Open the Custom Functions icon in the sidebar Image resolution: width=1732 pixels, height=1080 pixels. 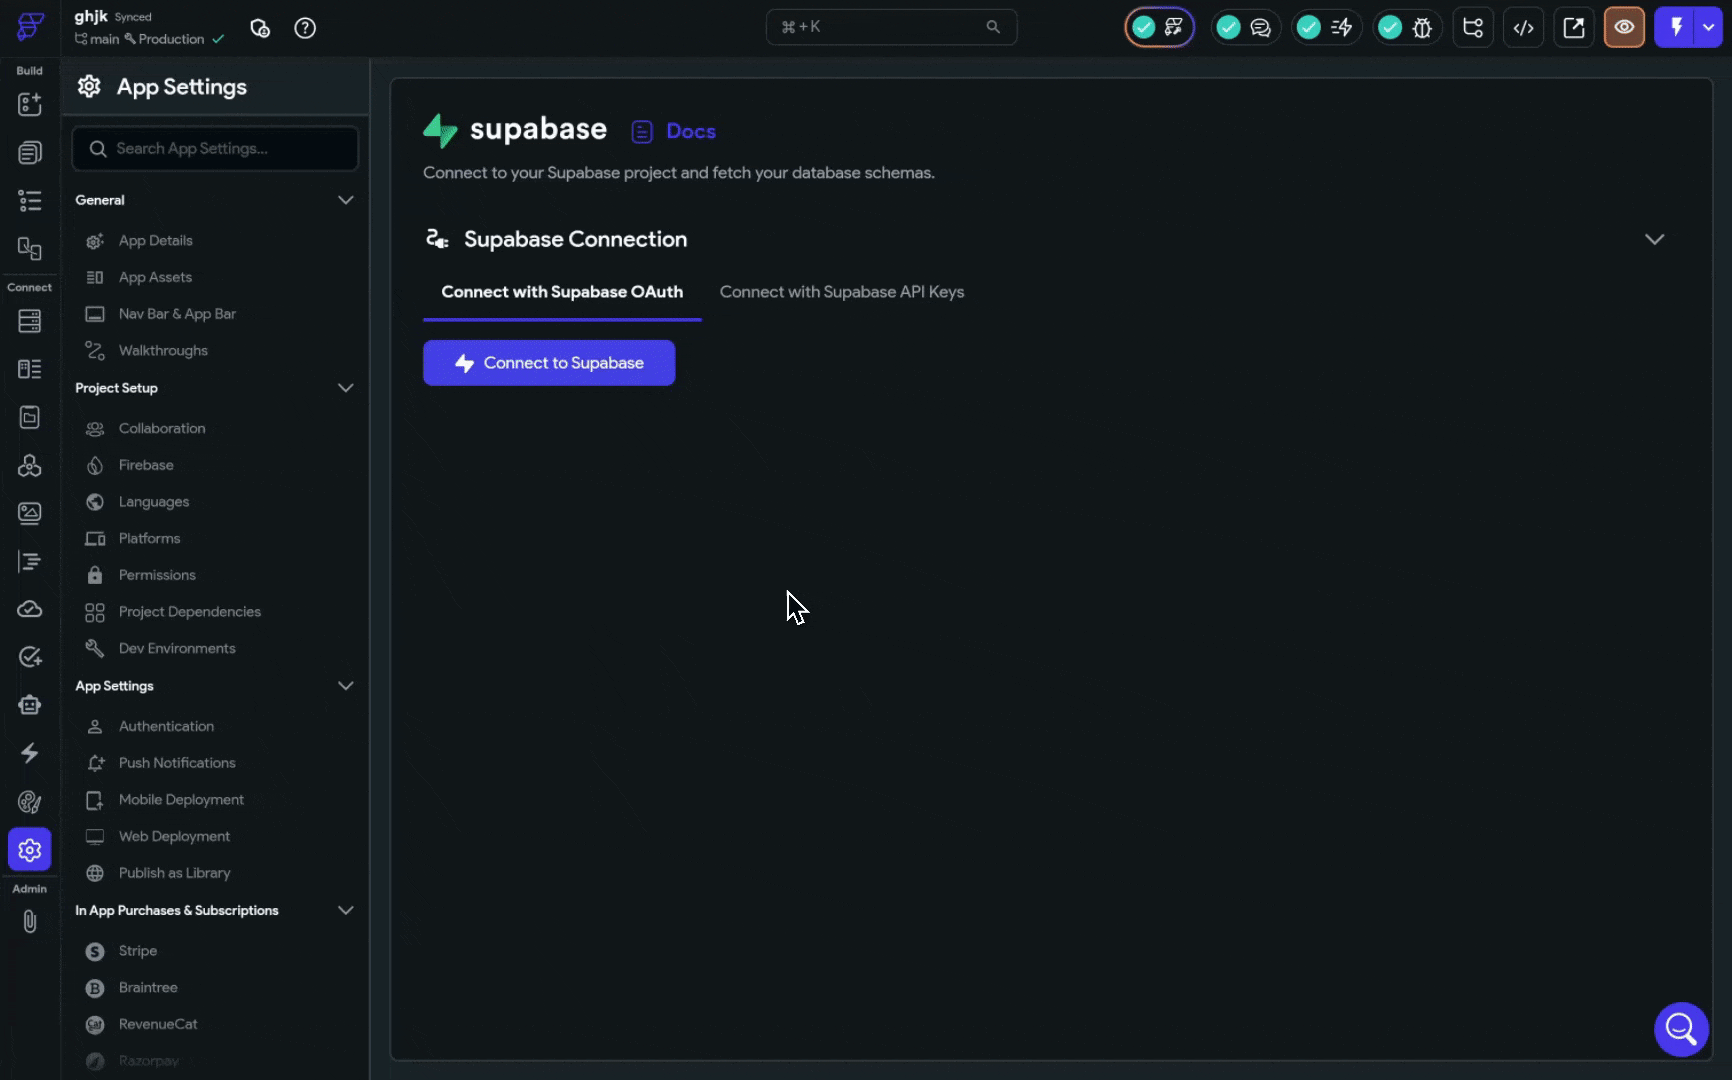coord(30,561)
